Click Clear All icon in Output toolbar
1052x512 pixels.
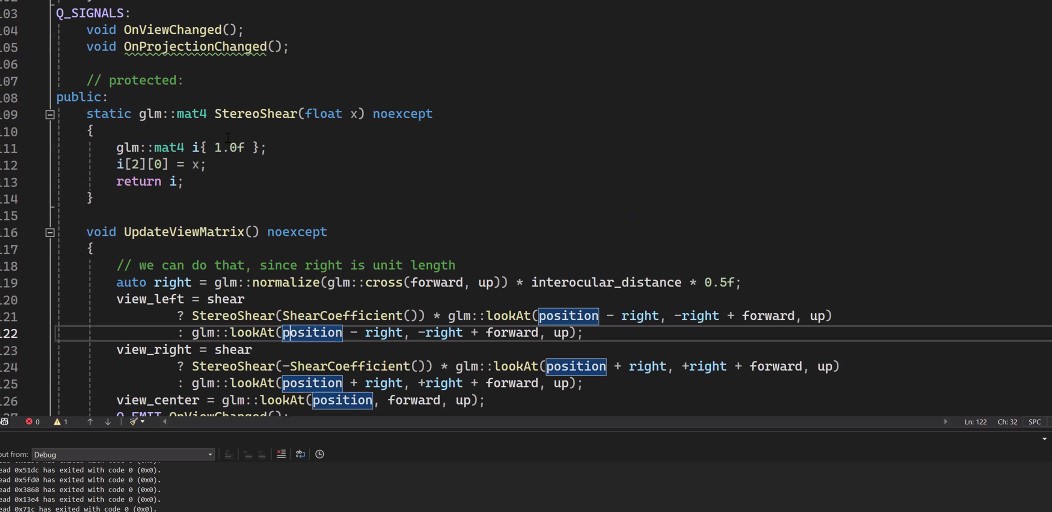[x=281, y=454]
